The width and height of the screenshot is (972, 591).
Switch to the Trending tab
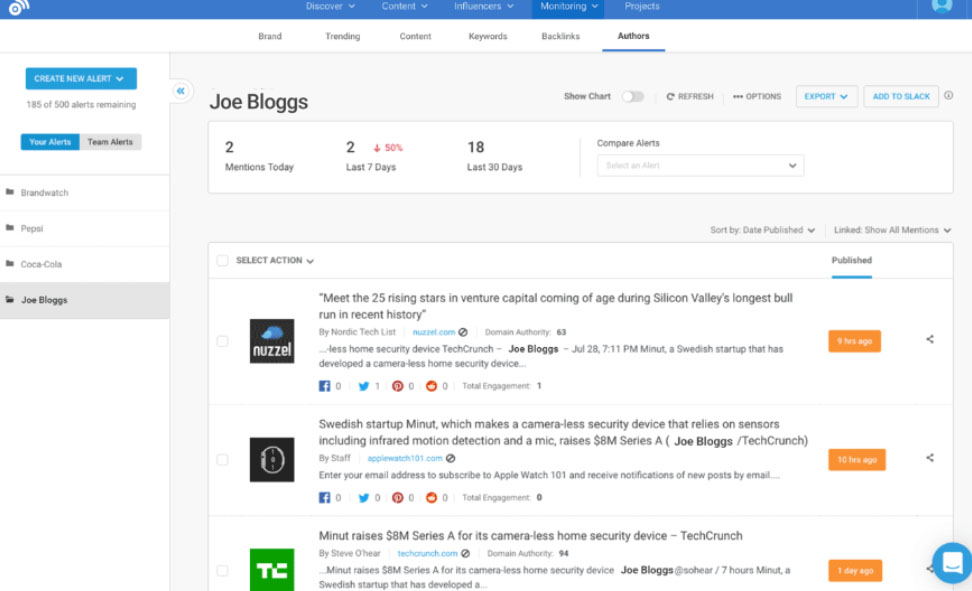(x=343, y=36)
